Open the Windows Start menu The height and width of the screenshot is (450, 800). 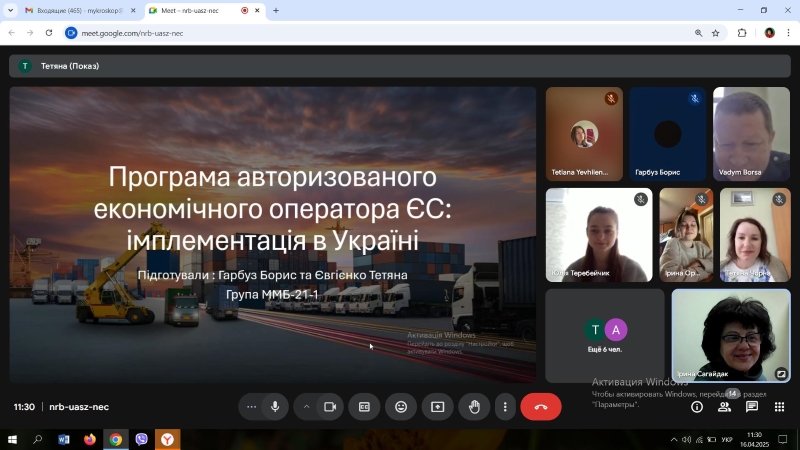tap(12, 439)
